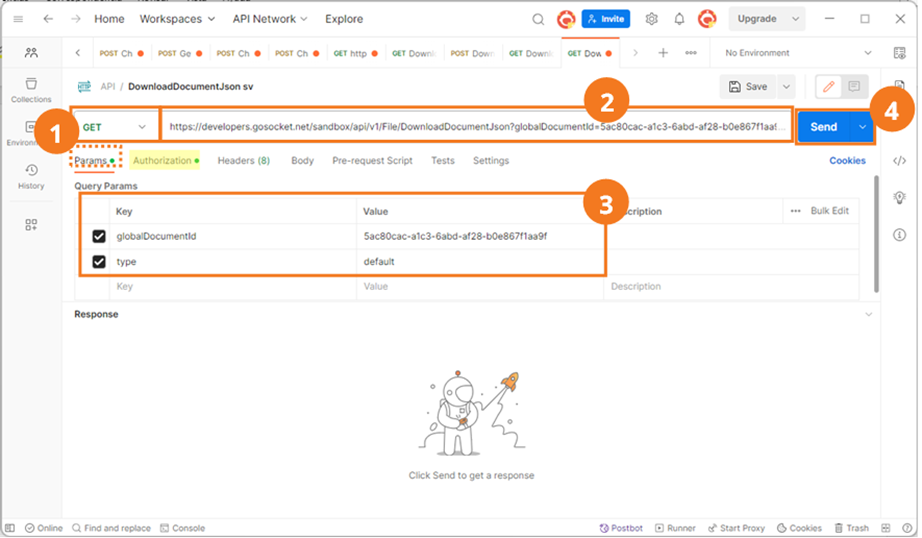This screenshot has height=538, width=922.
Task: Uncheck the type parameter
Action: click(99, 262)
